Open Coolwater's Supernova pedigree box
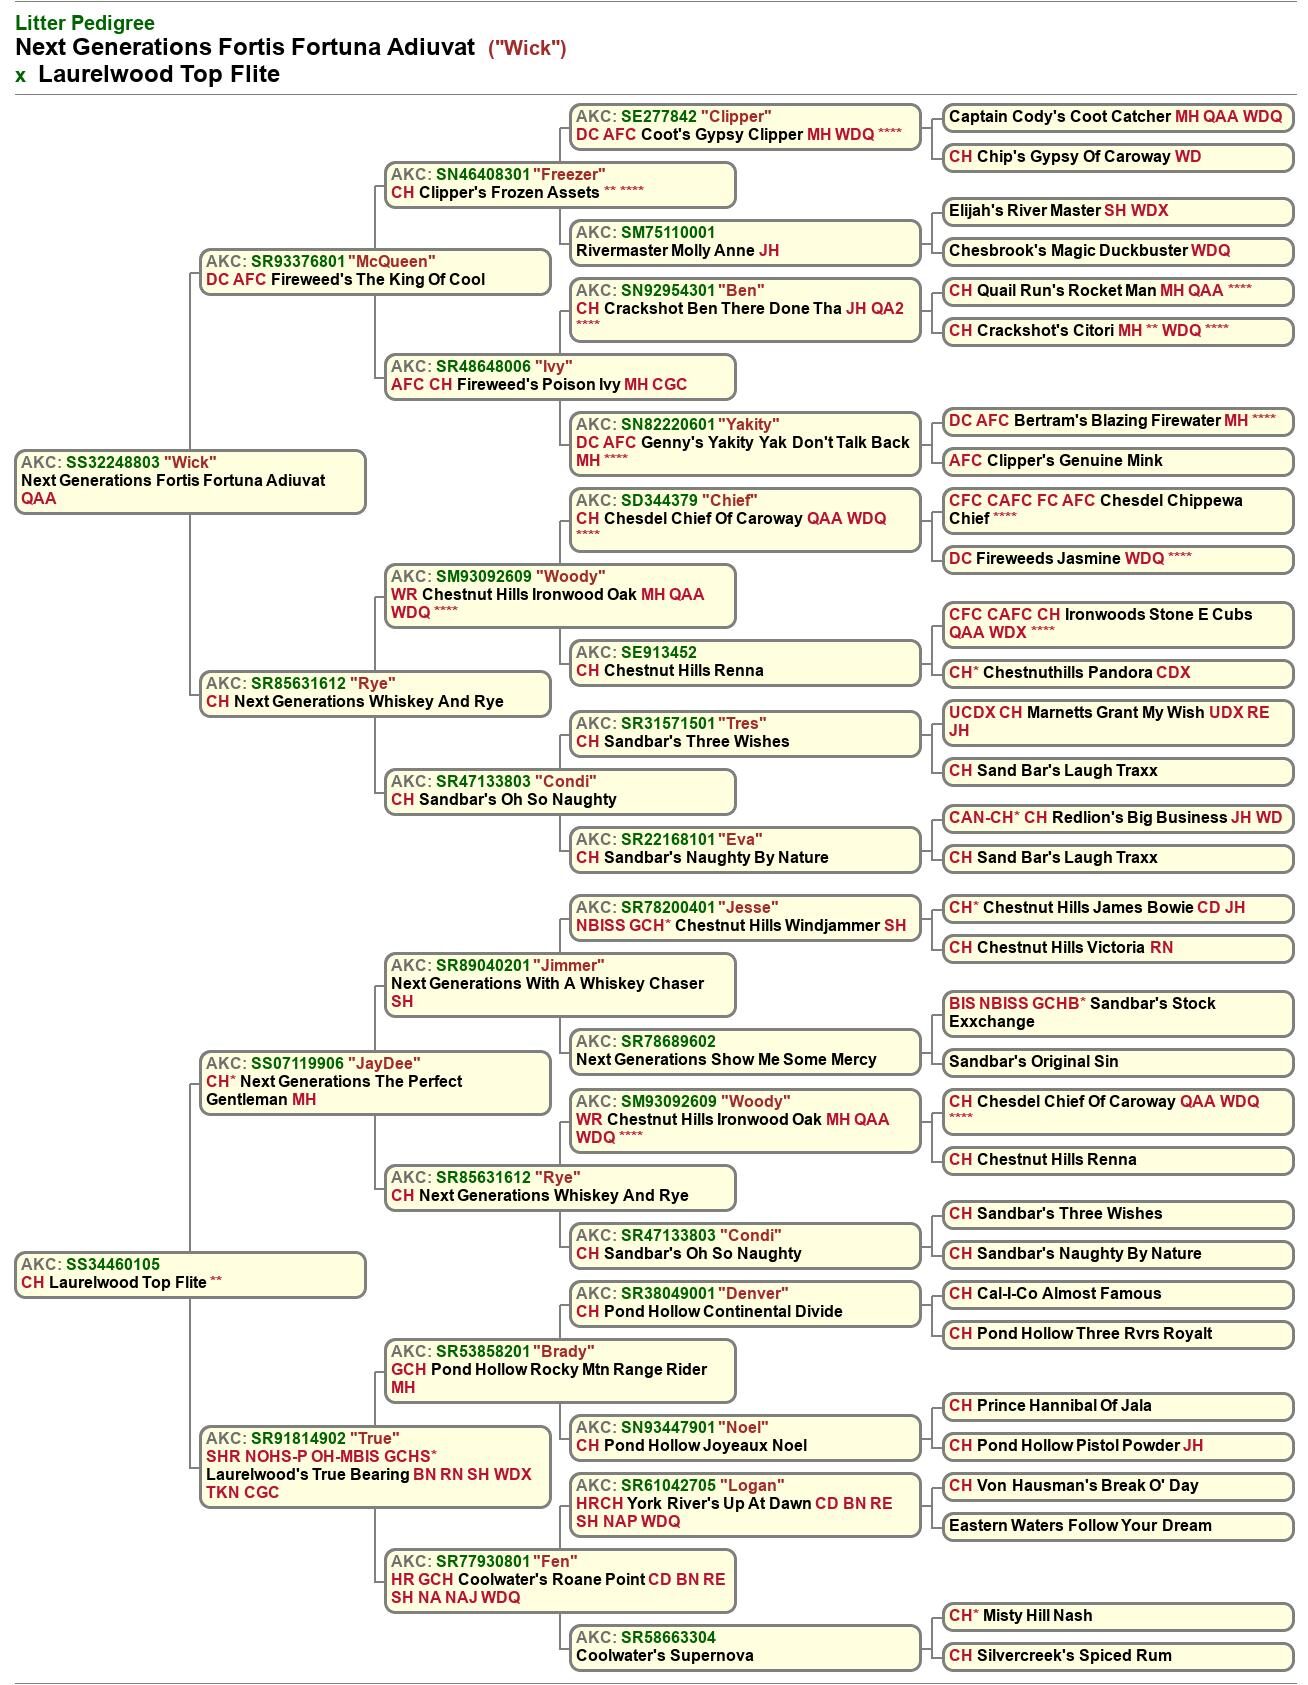 (745, 1647)
